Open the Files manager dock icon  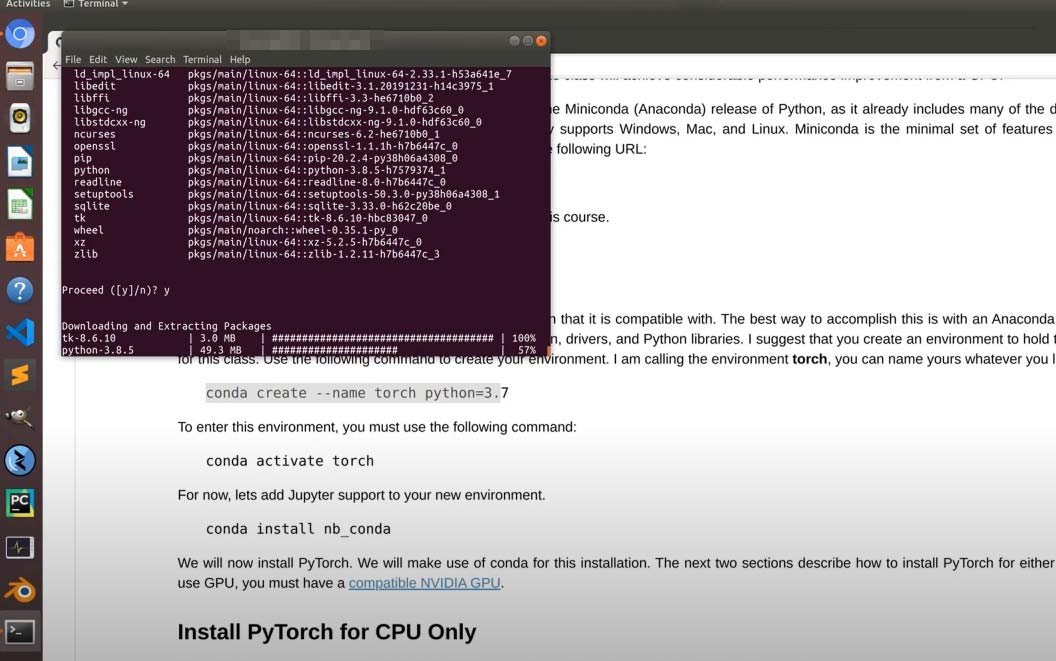coord(20,76)
